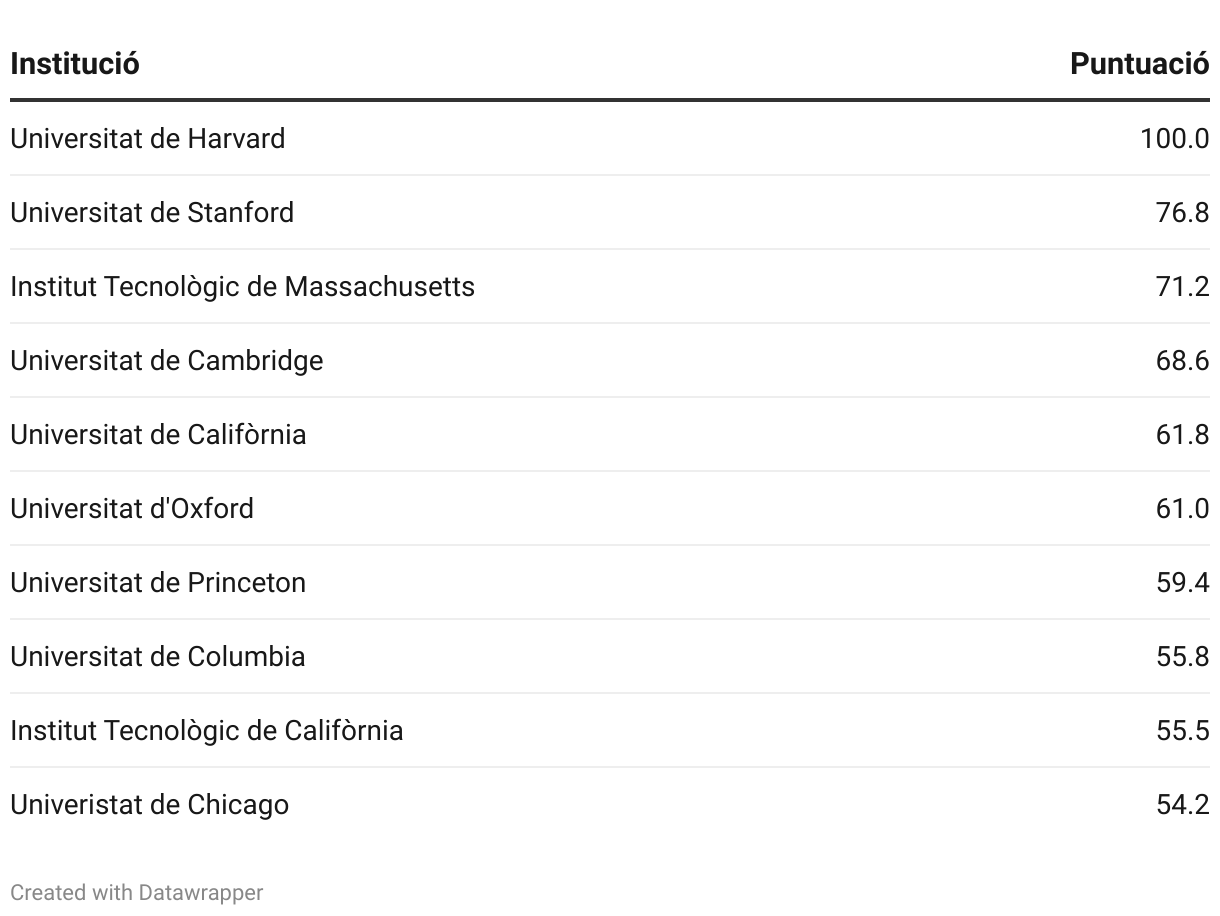Click the Puntuació column header
This screenshot has width=1220, height=916.
pyautogui.click(x=1139, y=64)
